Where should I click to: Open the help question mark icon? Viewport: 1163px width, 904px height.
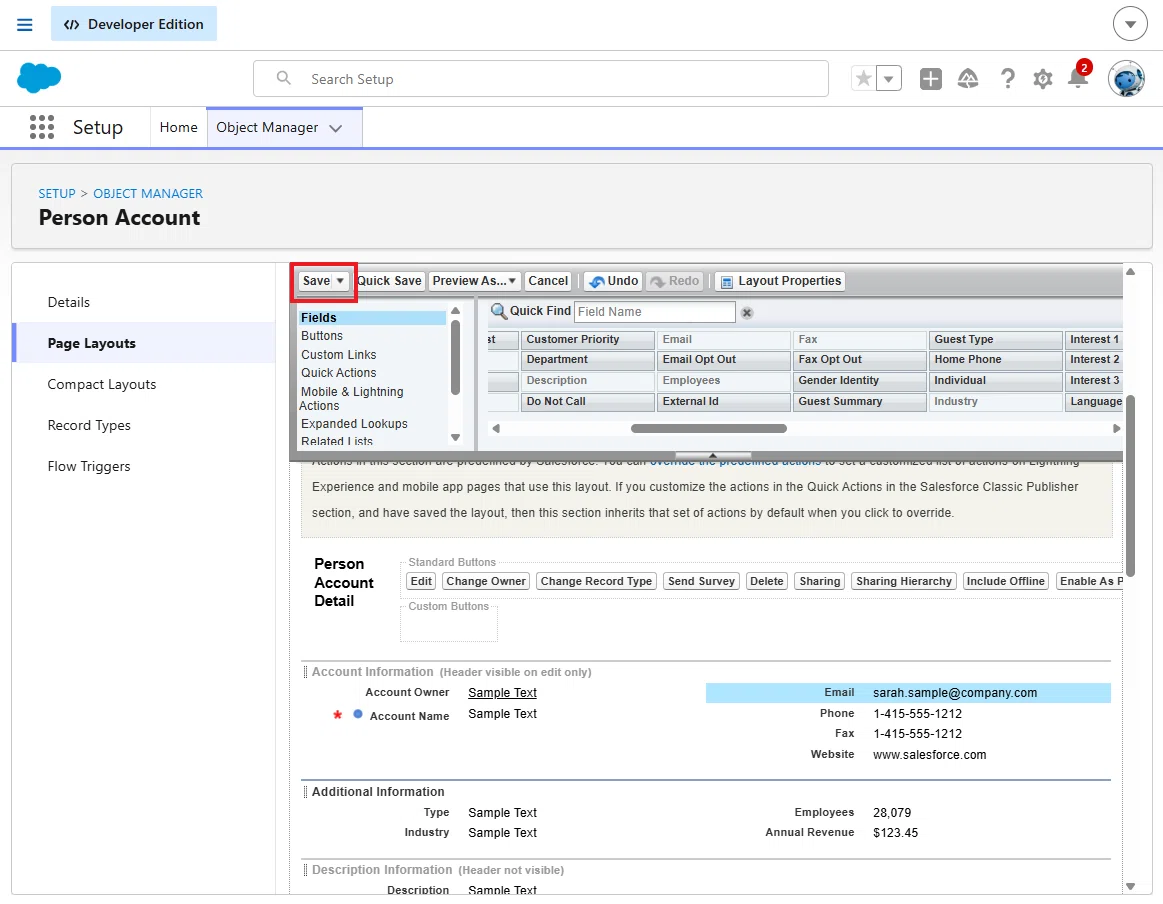coord(1006,78)
